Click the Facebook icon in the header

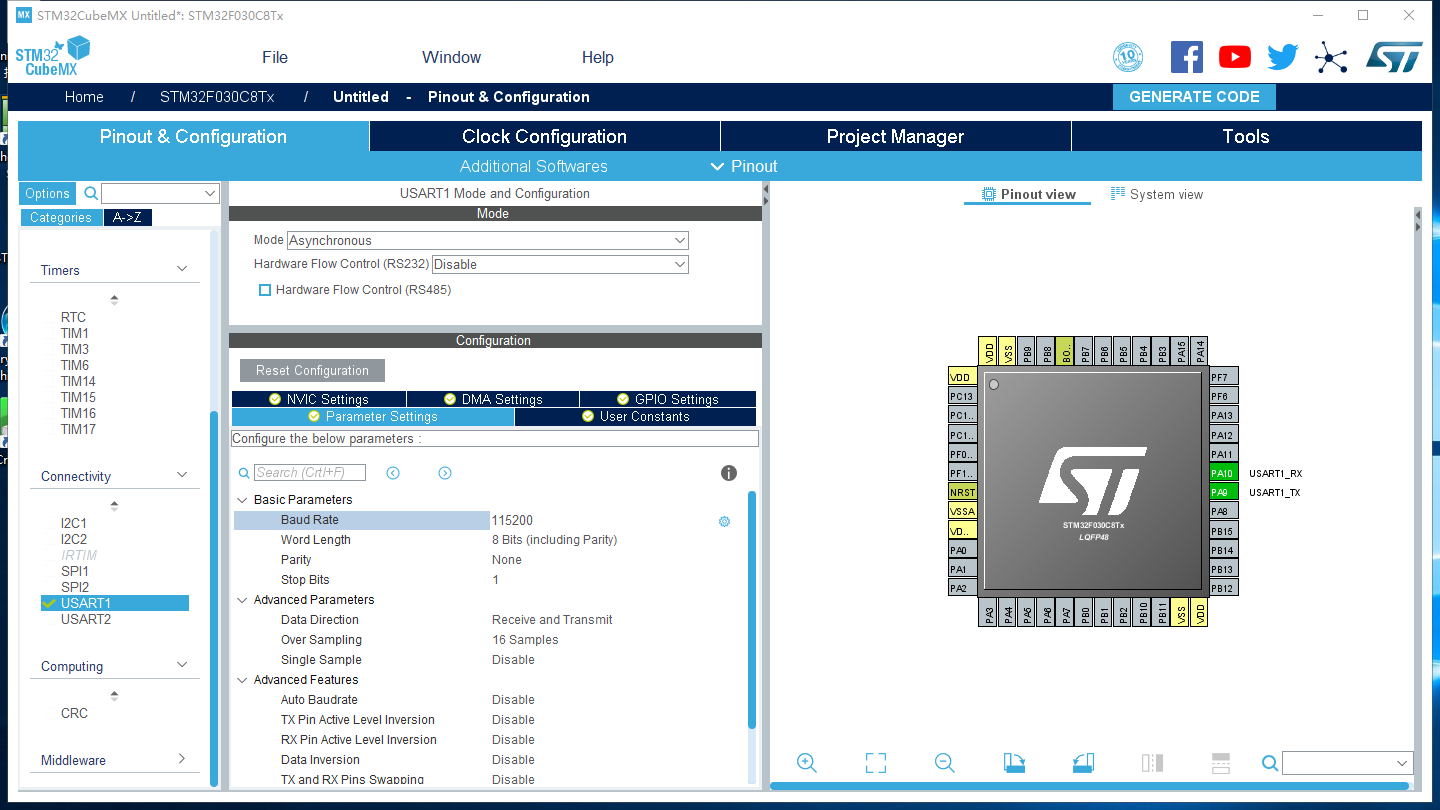click(x=1187, y=56)
